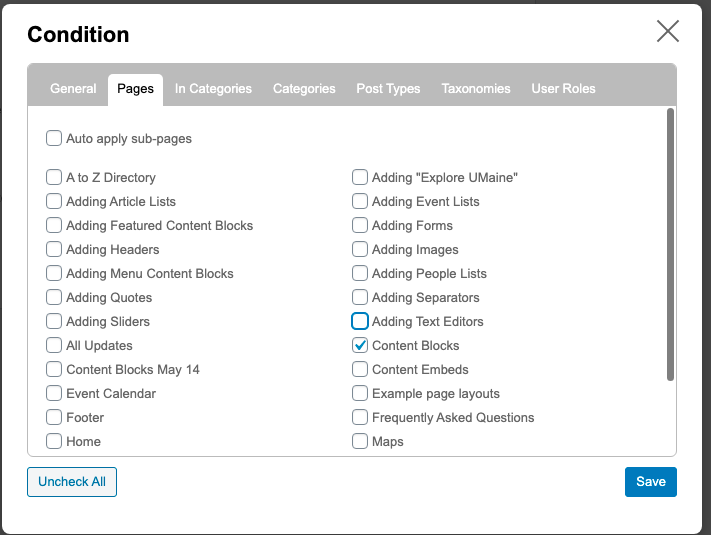Open the Post Types tab
The image size is (711, 535).
(388, 88)
